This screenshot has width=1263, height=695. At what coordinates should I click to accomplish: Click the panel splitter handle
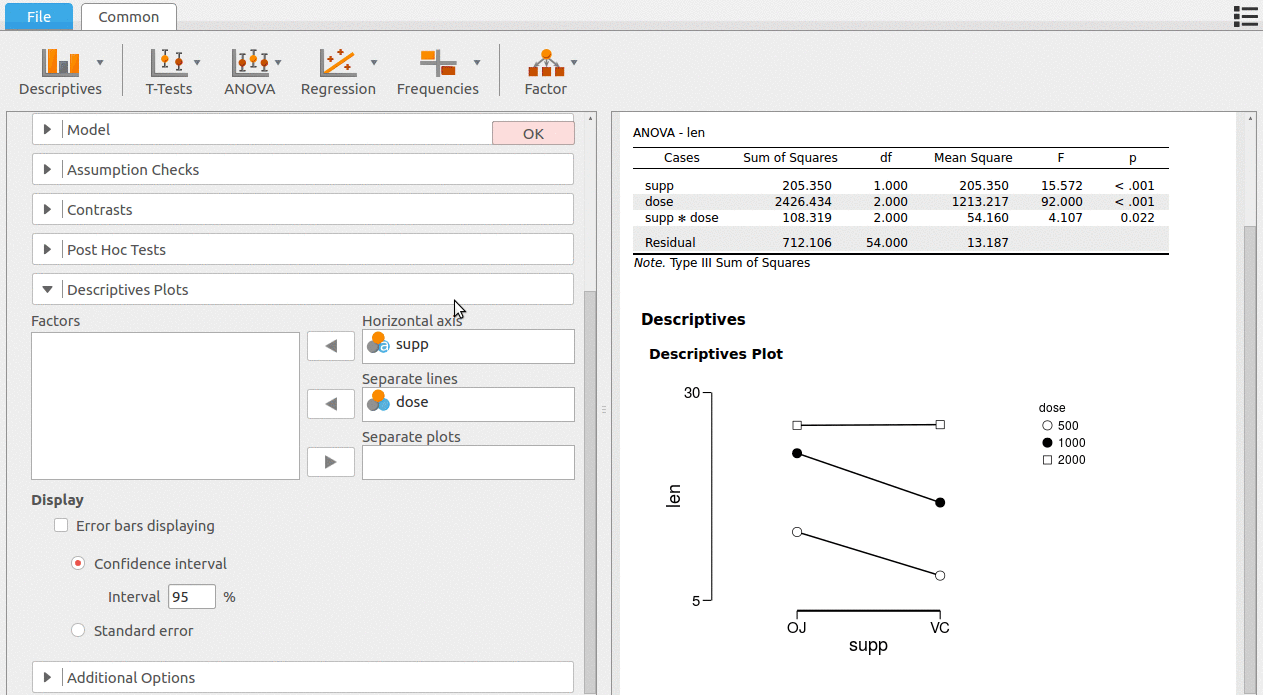coord(603,410)
